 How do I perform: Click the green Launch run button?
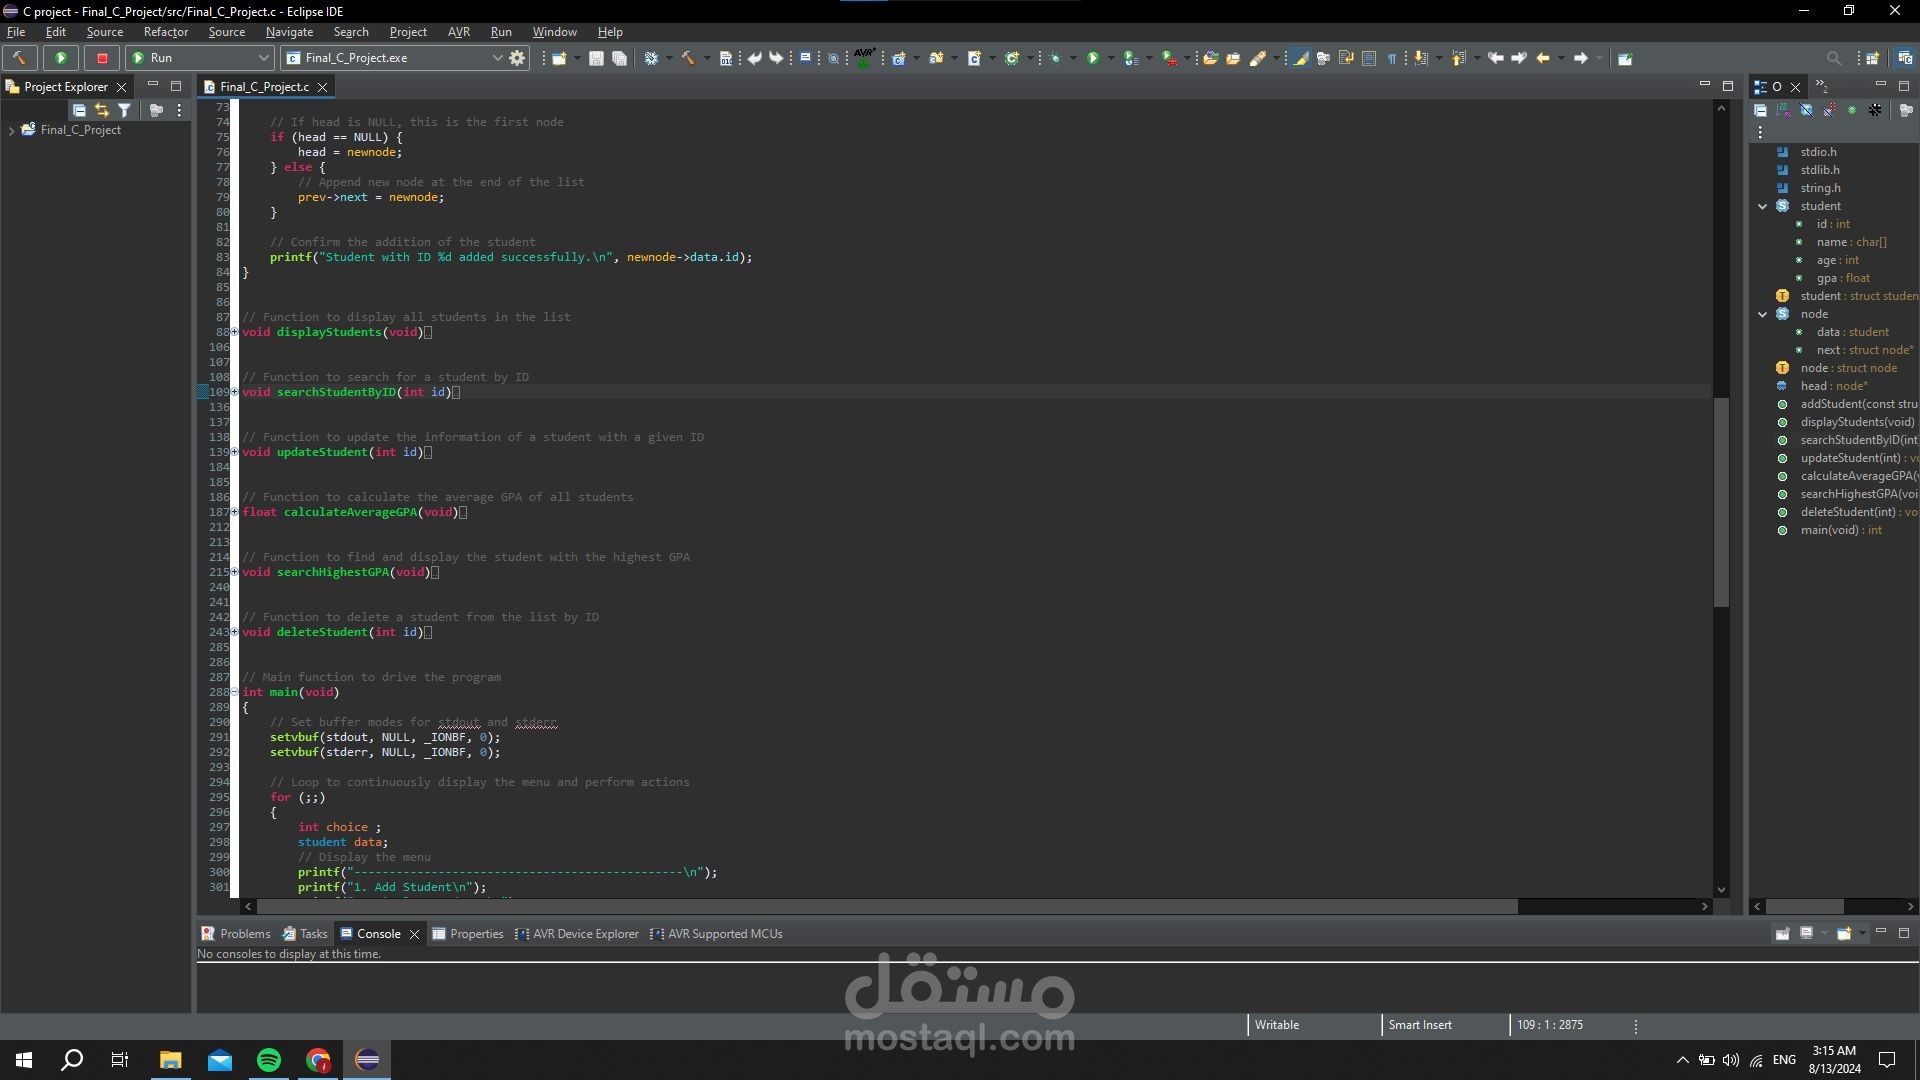pyautogui.click(x=60, y=58)
